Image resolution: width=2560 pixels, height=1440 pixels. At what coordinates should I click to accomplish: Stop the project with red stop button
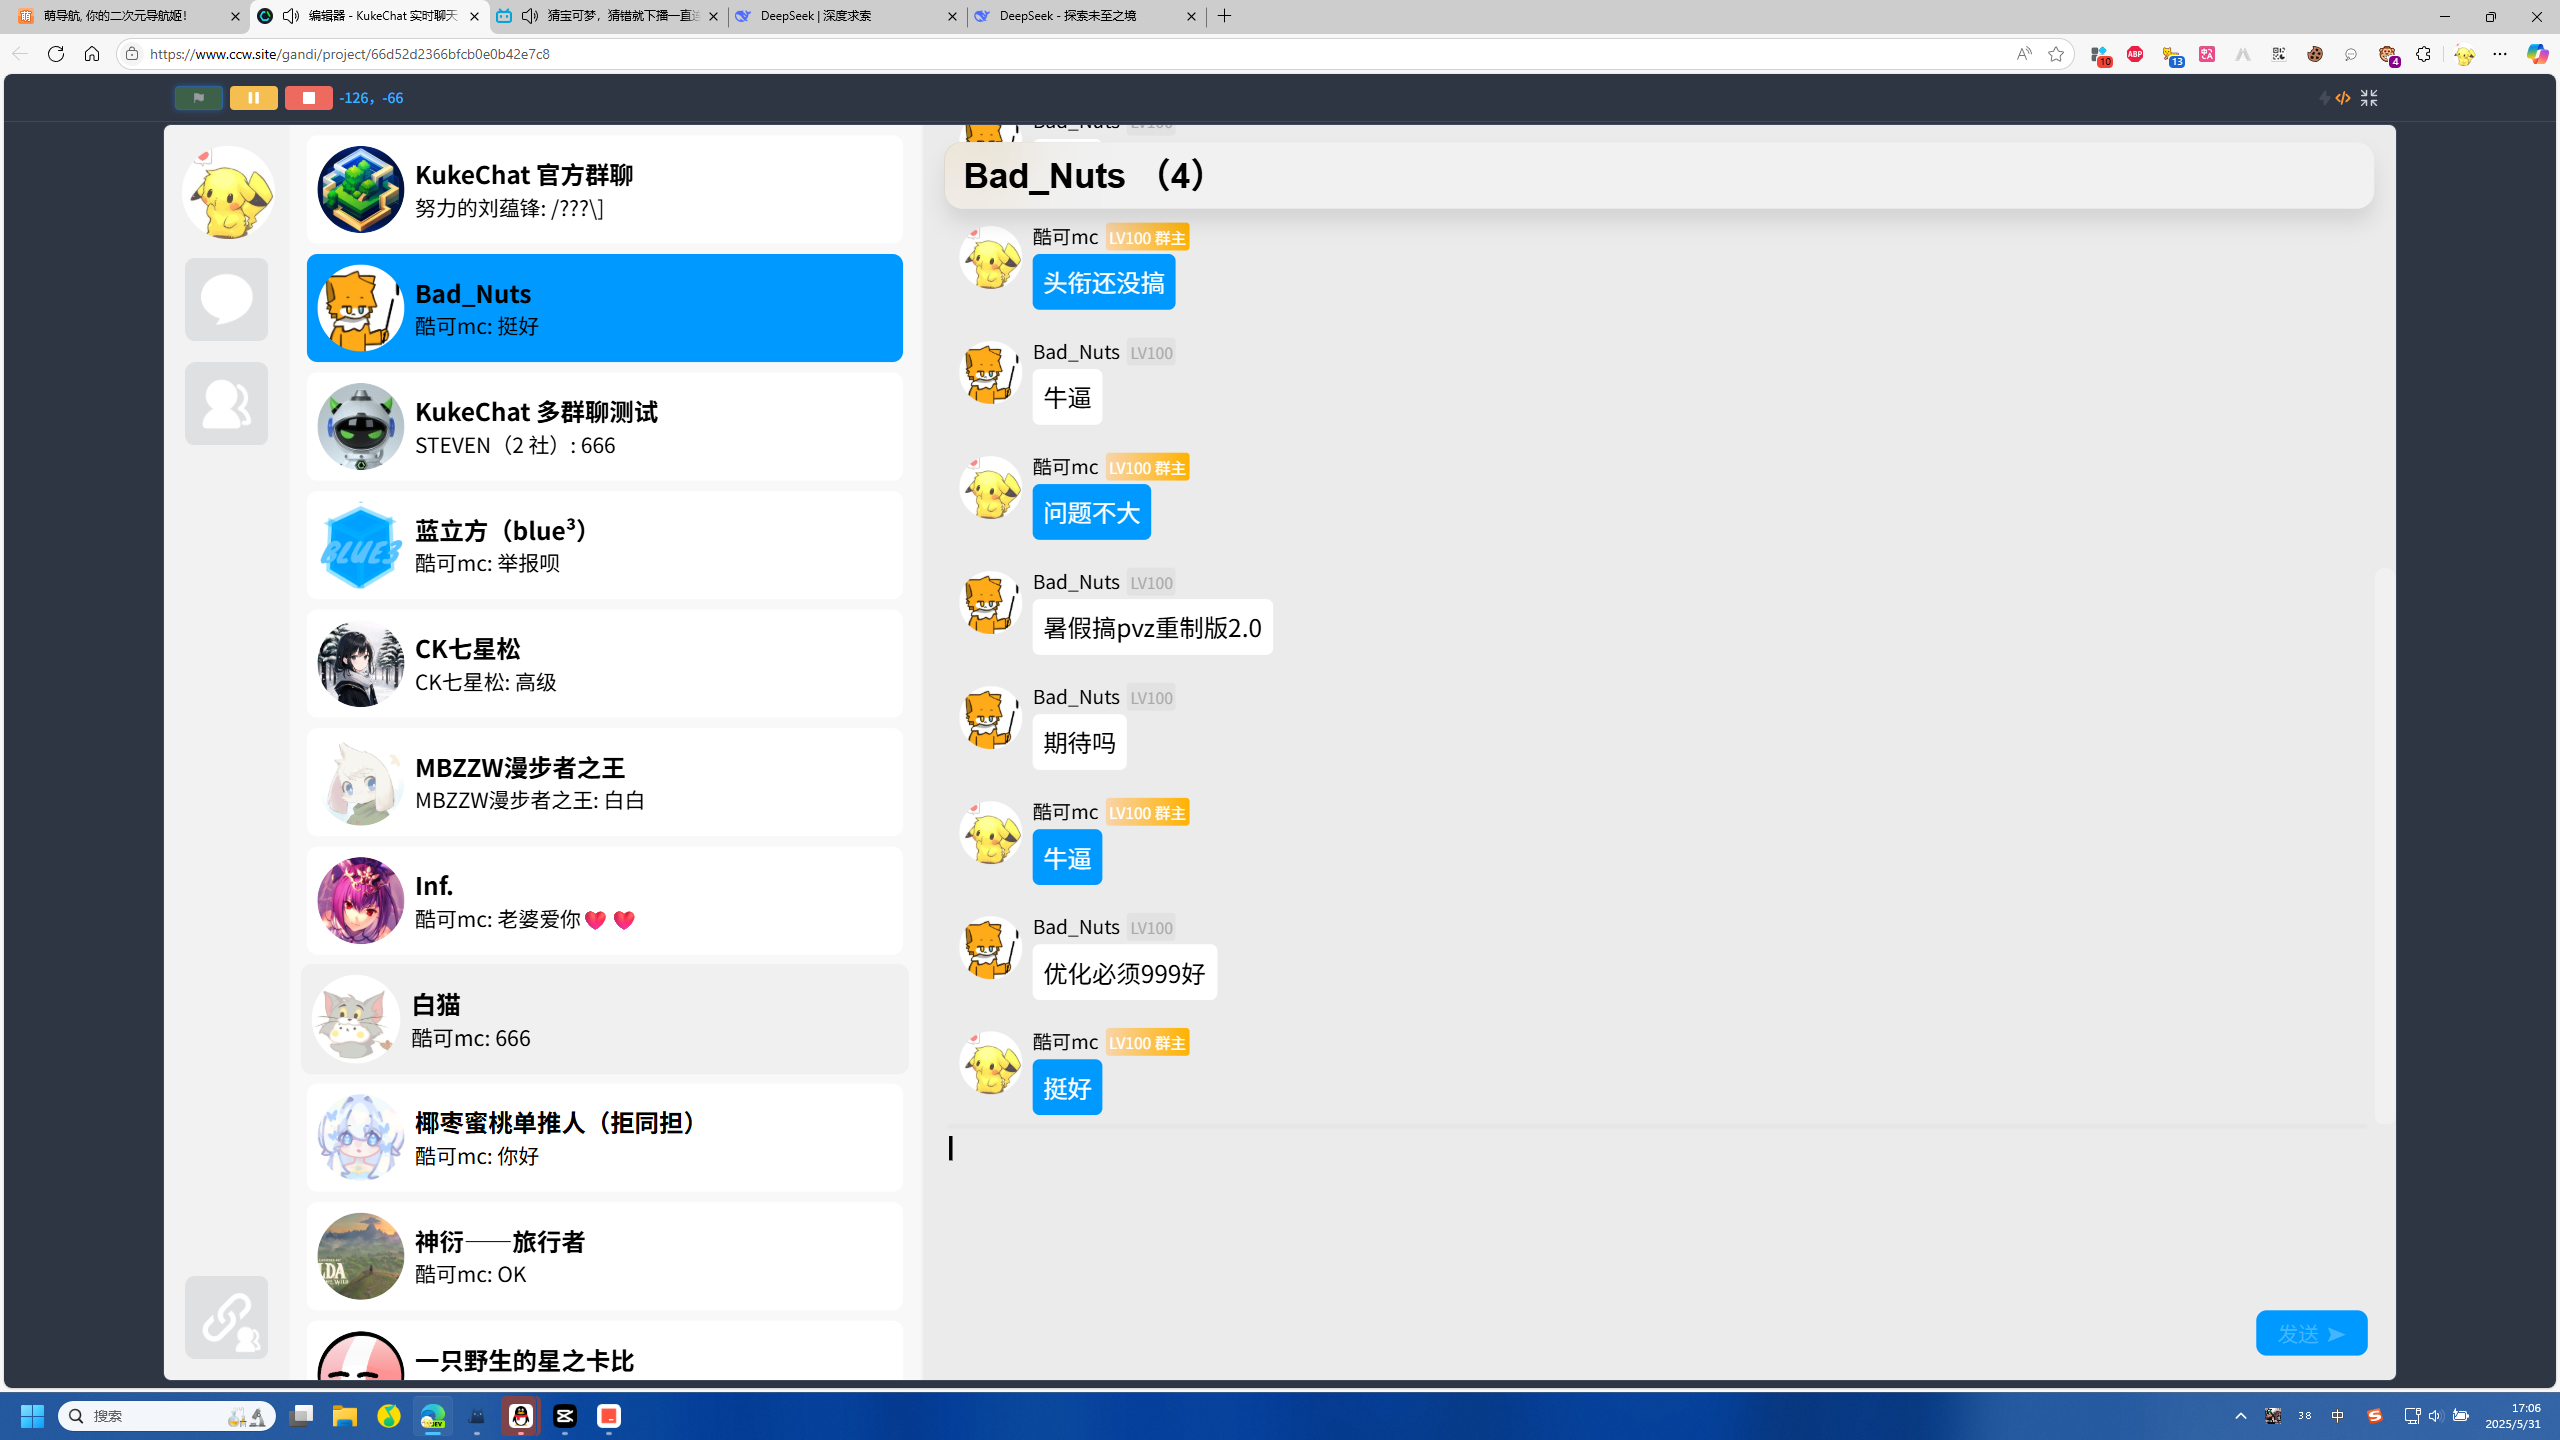(x=308, y=98)
